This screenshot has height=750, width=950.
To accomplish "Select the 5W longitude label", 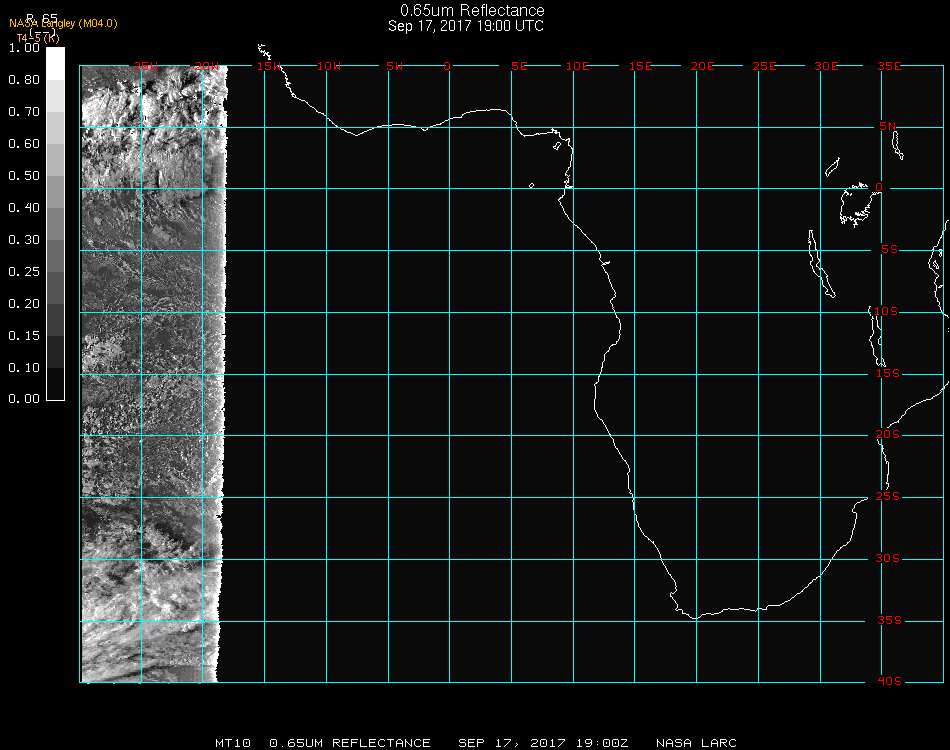I will [394, 66].
